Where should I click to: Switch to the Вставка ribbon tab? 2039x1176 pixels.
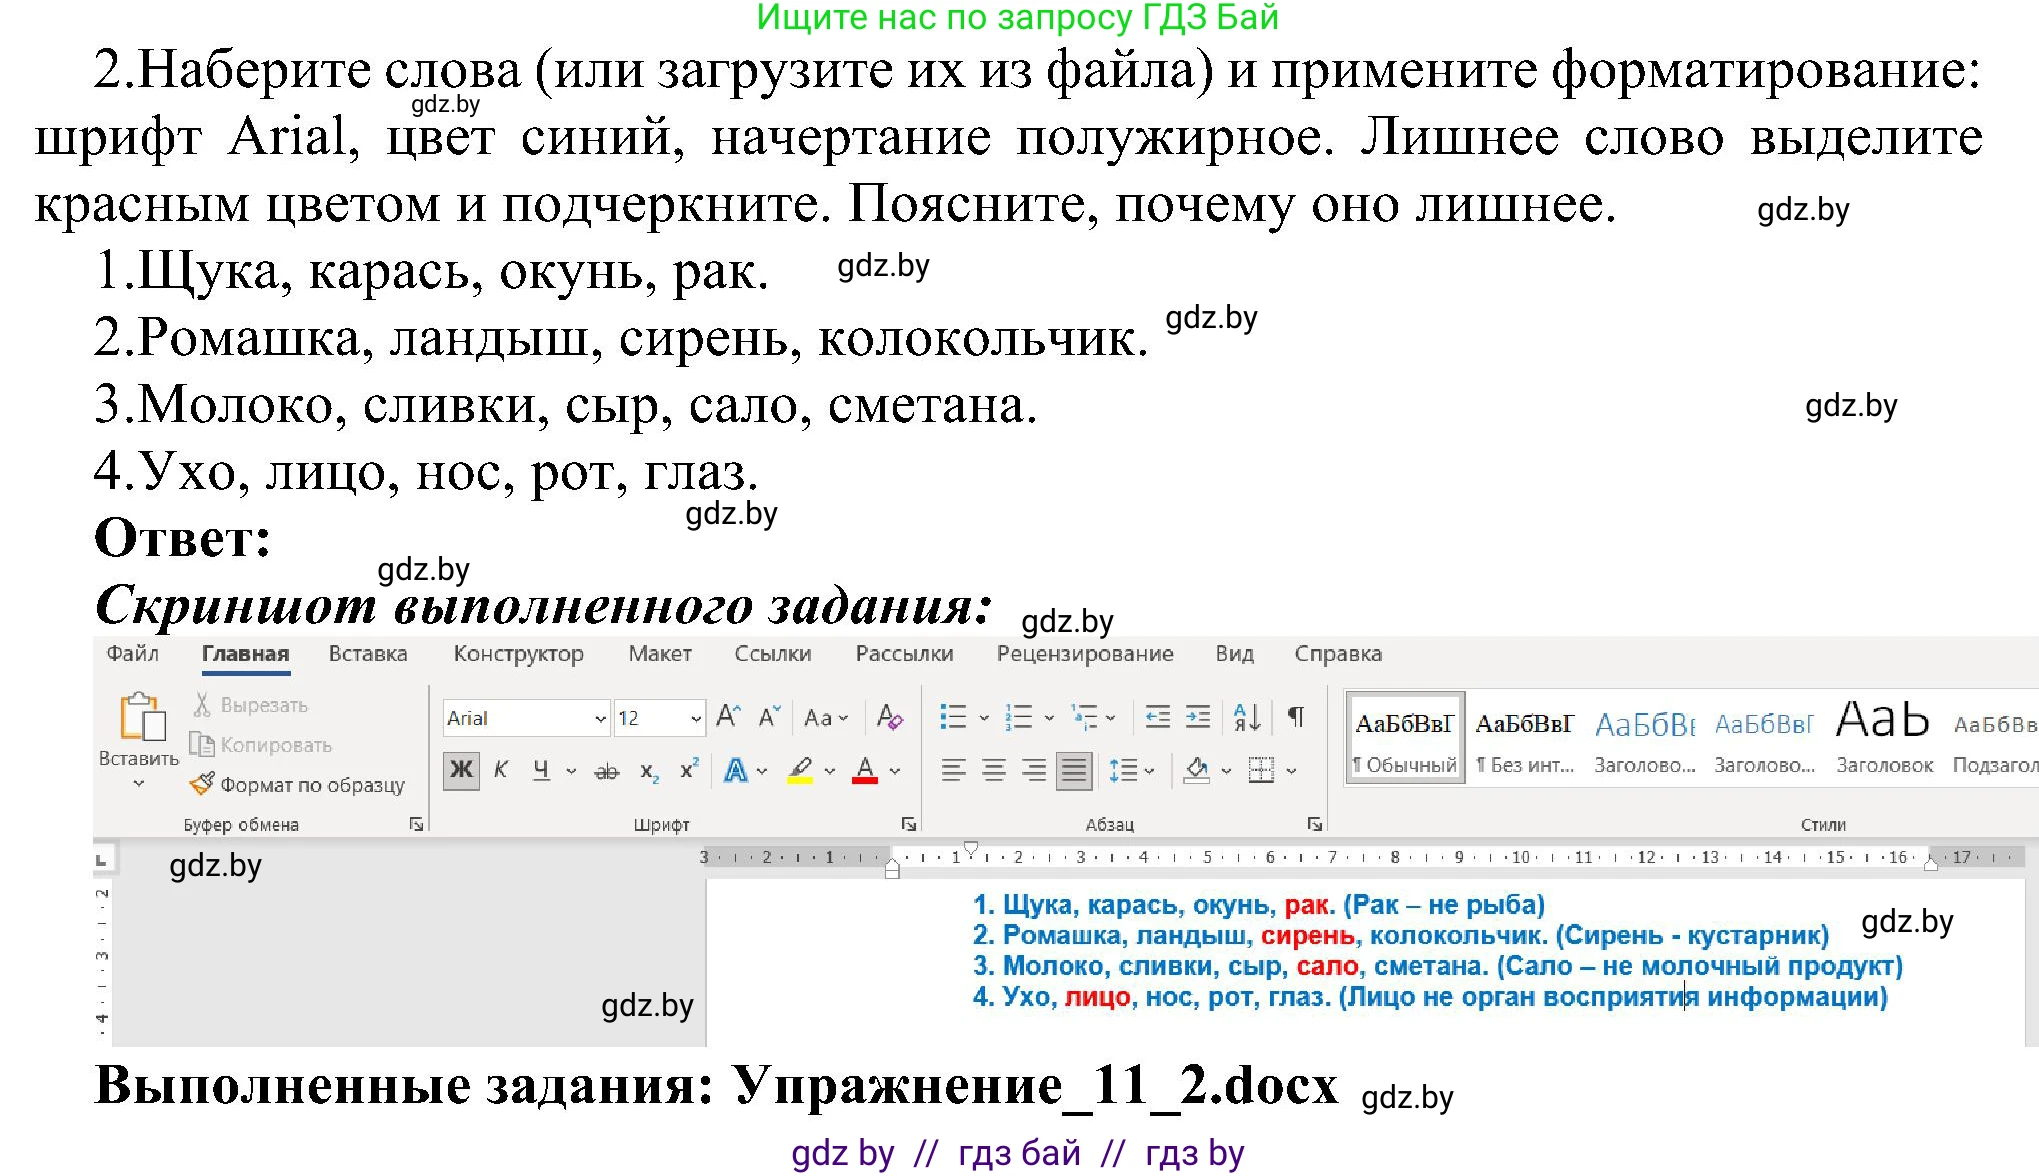[368, 653]
